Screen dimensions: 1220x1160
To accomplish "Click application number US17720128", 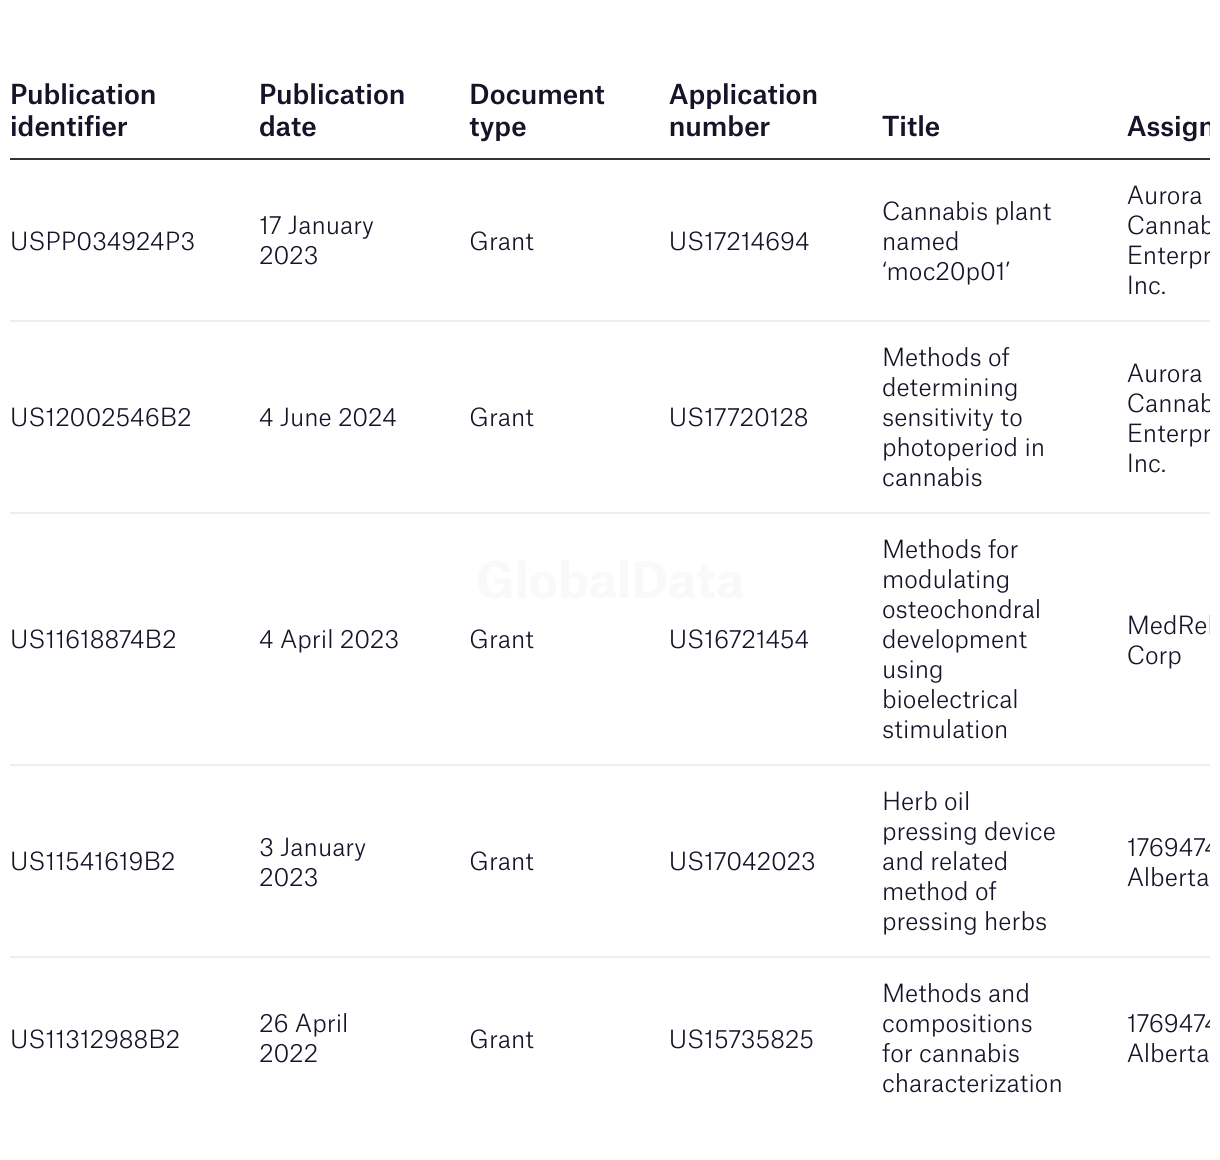I will coord(739,418).
